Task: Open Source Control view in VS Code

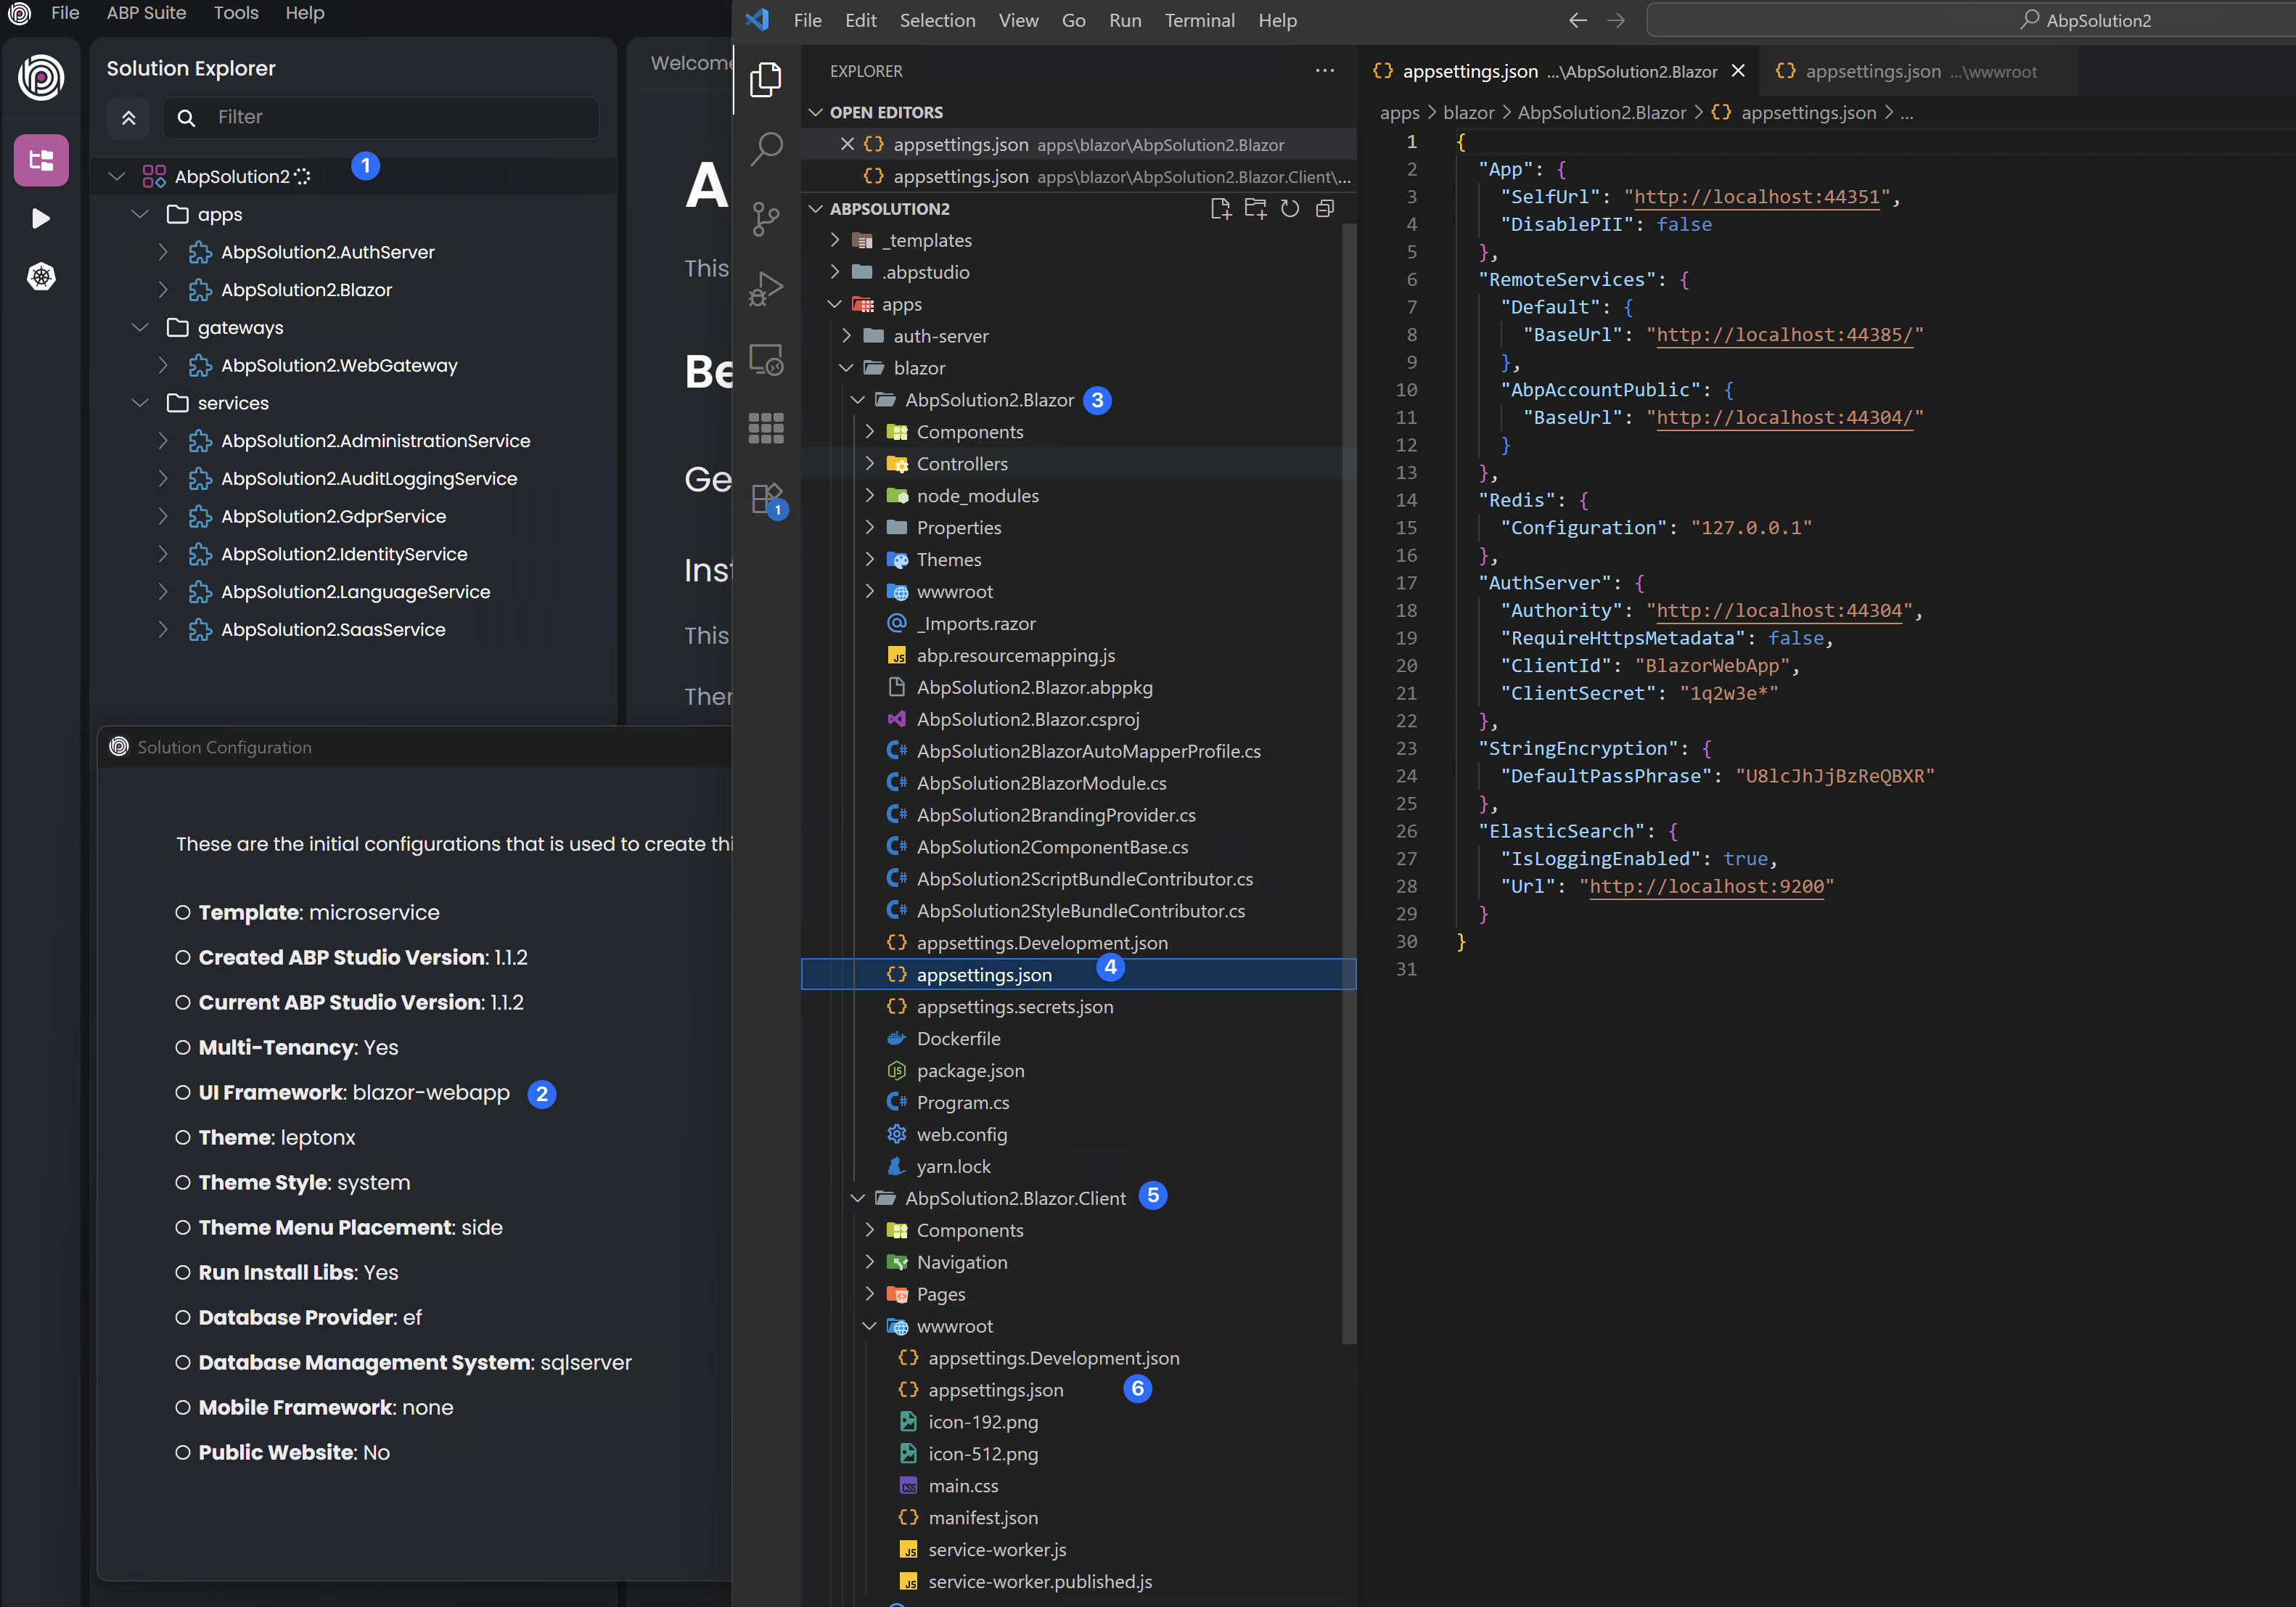Action: [x=766, y=219]
